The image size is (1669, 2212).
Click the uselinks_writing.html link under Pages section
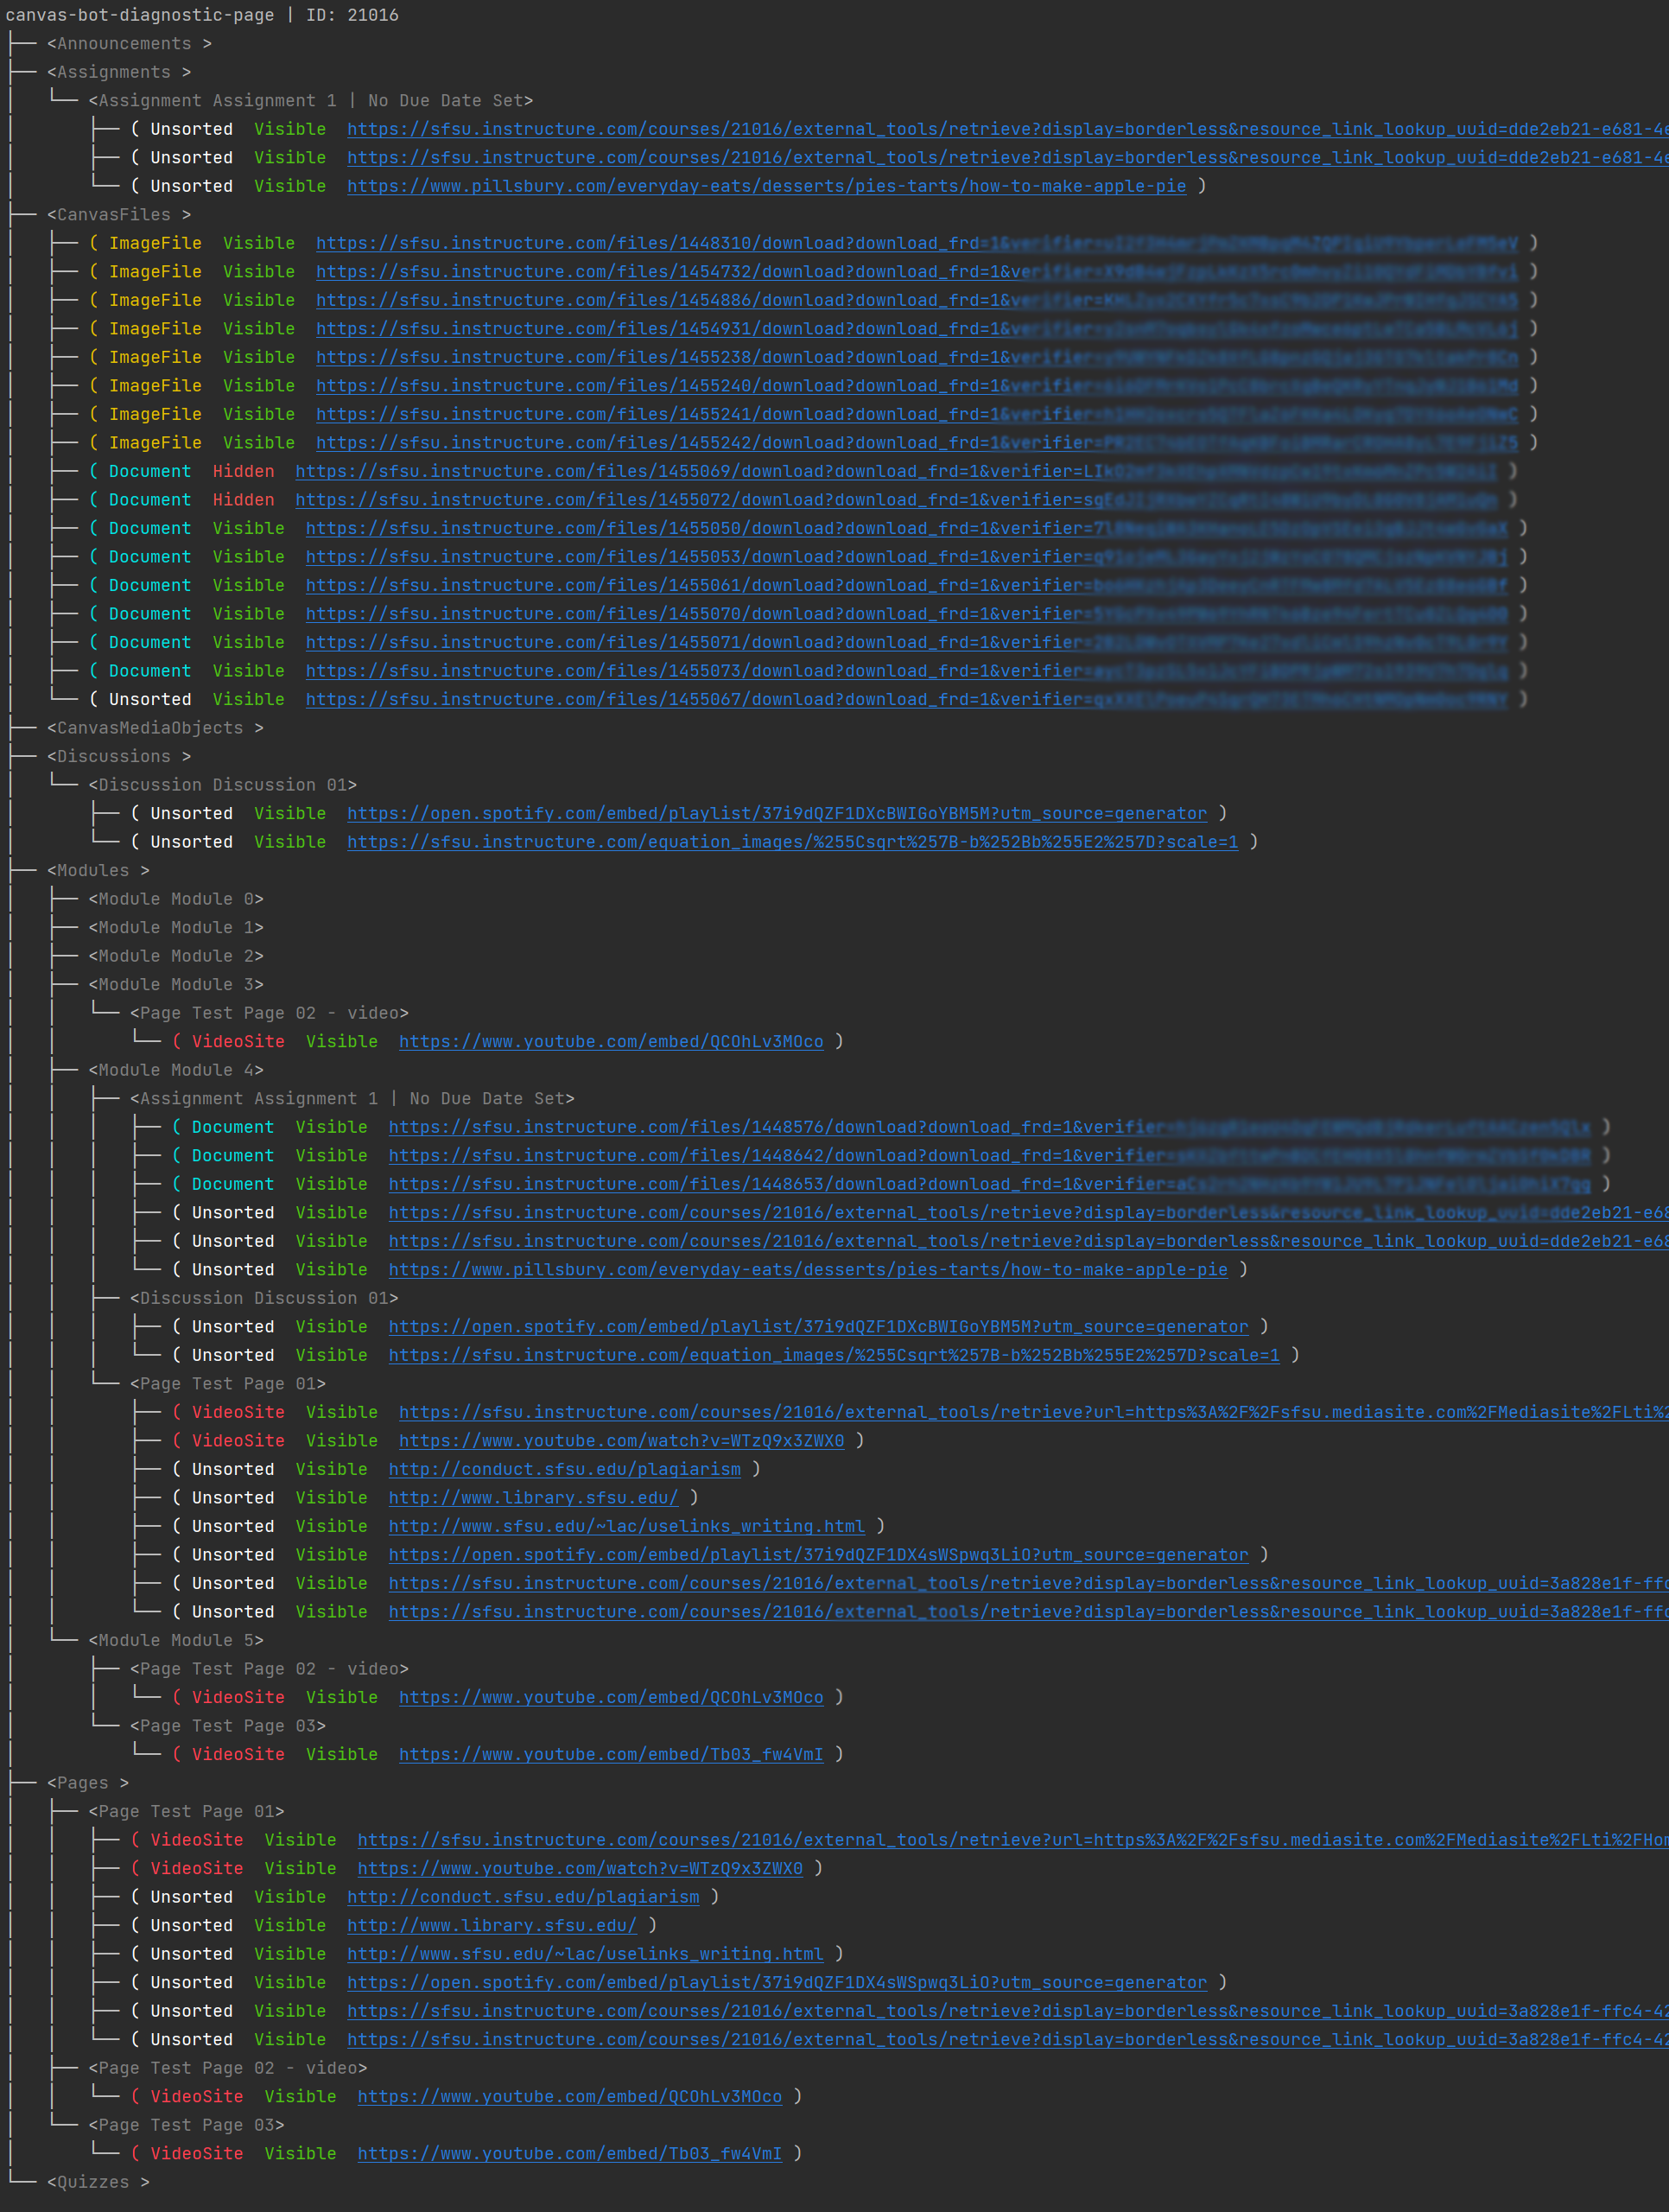point(585,1954)
